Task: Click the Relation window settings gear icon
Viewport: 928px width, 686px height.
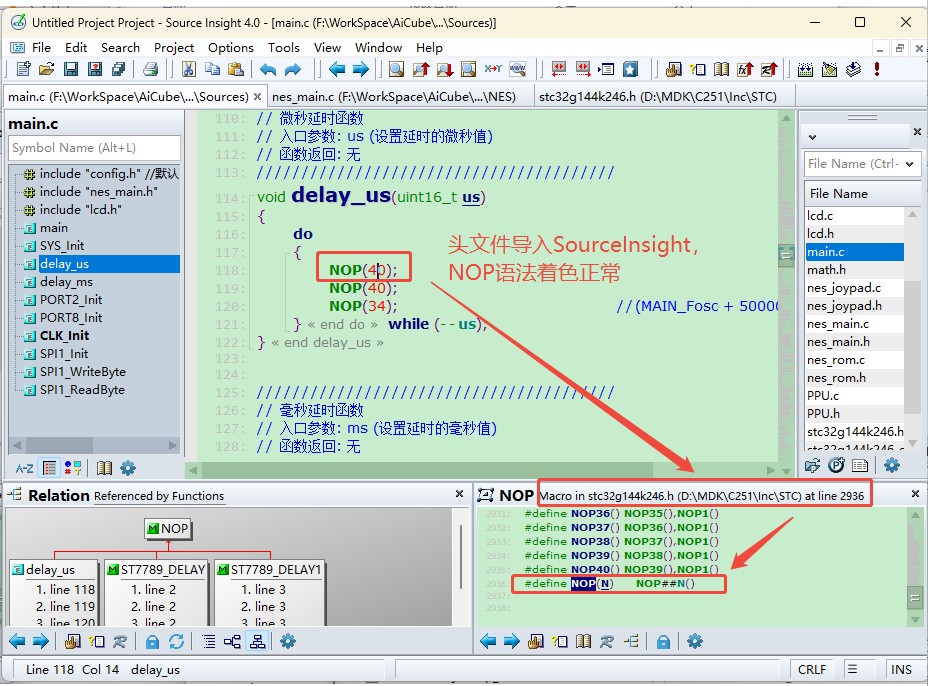Action: pos(288,641)
